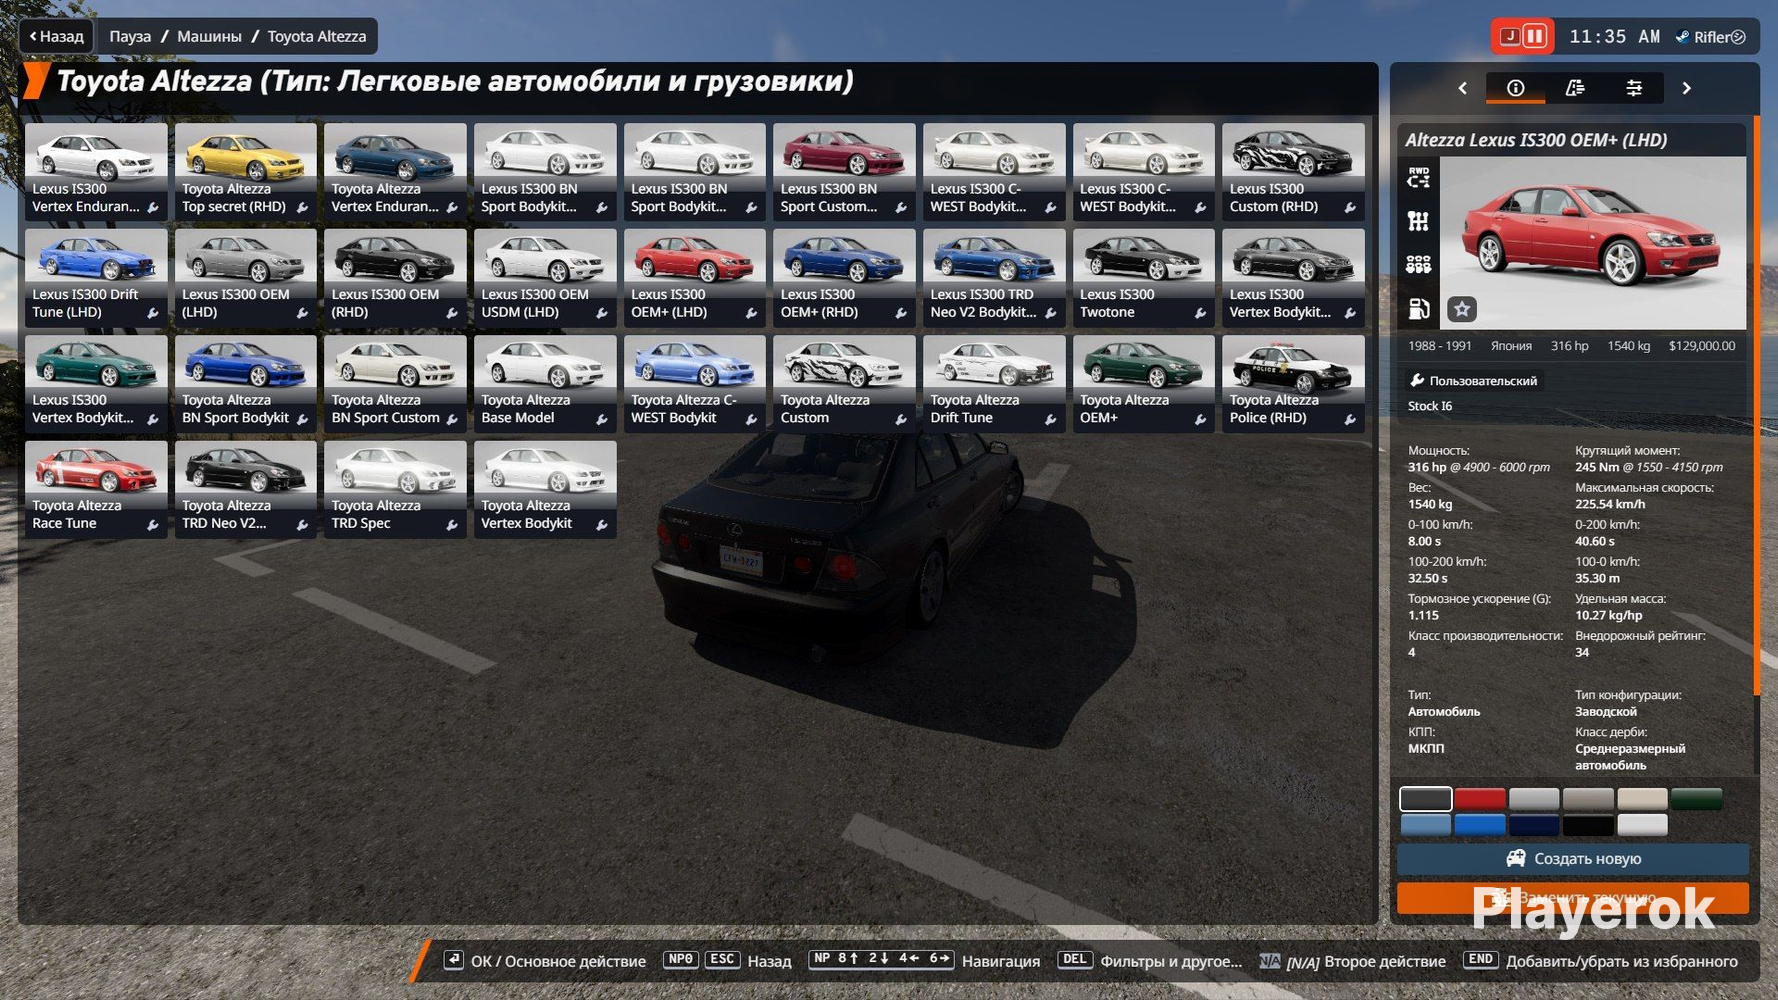Click the Steam icon next to Rifler
This screenshot has height=1000, width=1778.
point(1683,37)
